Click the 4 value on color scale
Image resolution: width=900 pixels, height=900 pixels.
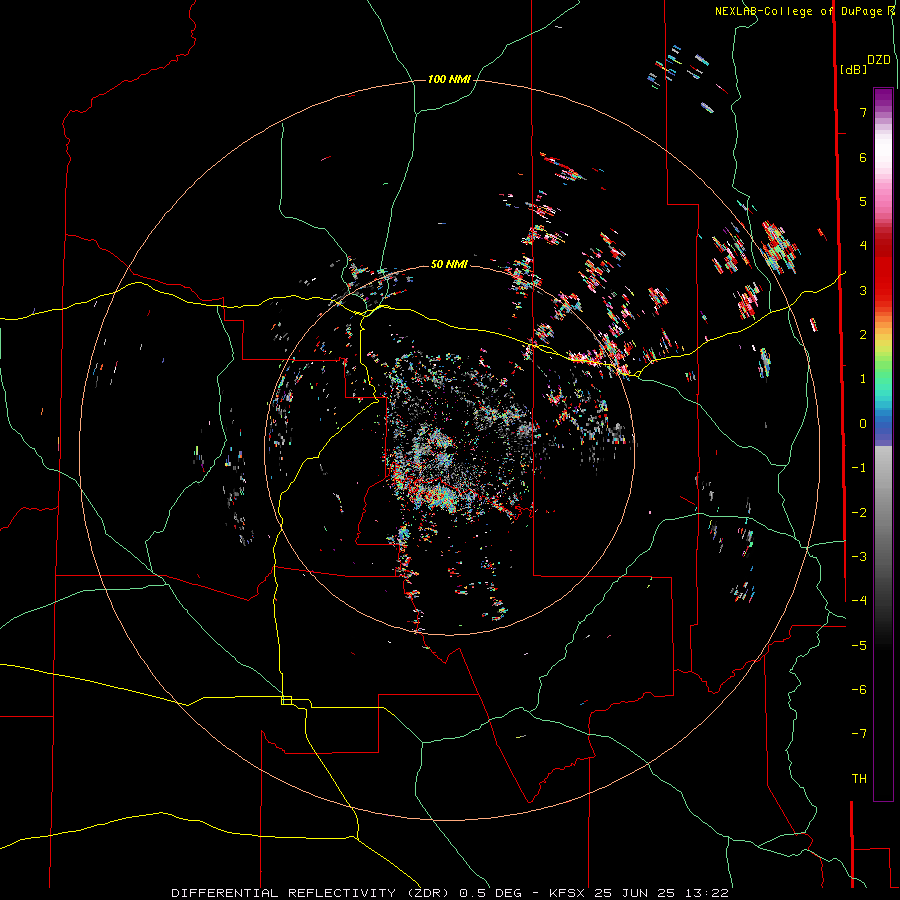tap(863, 246)
